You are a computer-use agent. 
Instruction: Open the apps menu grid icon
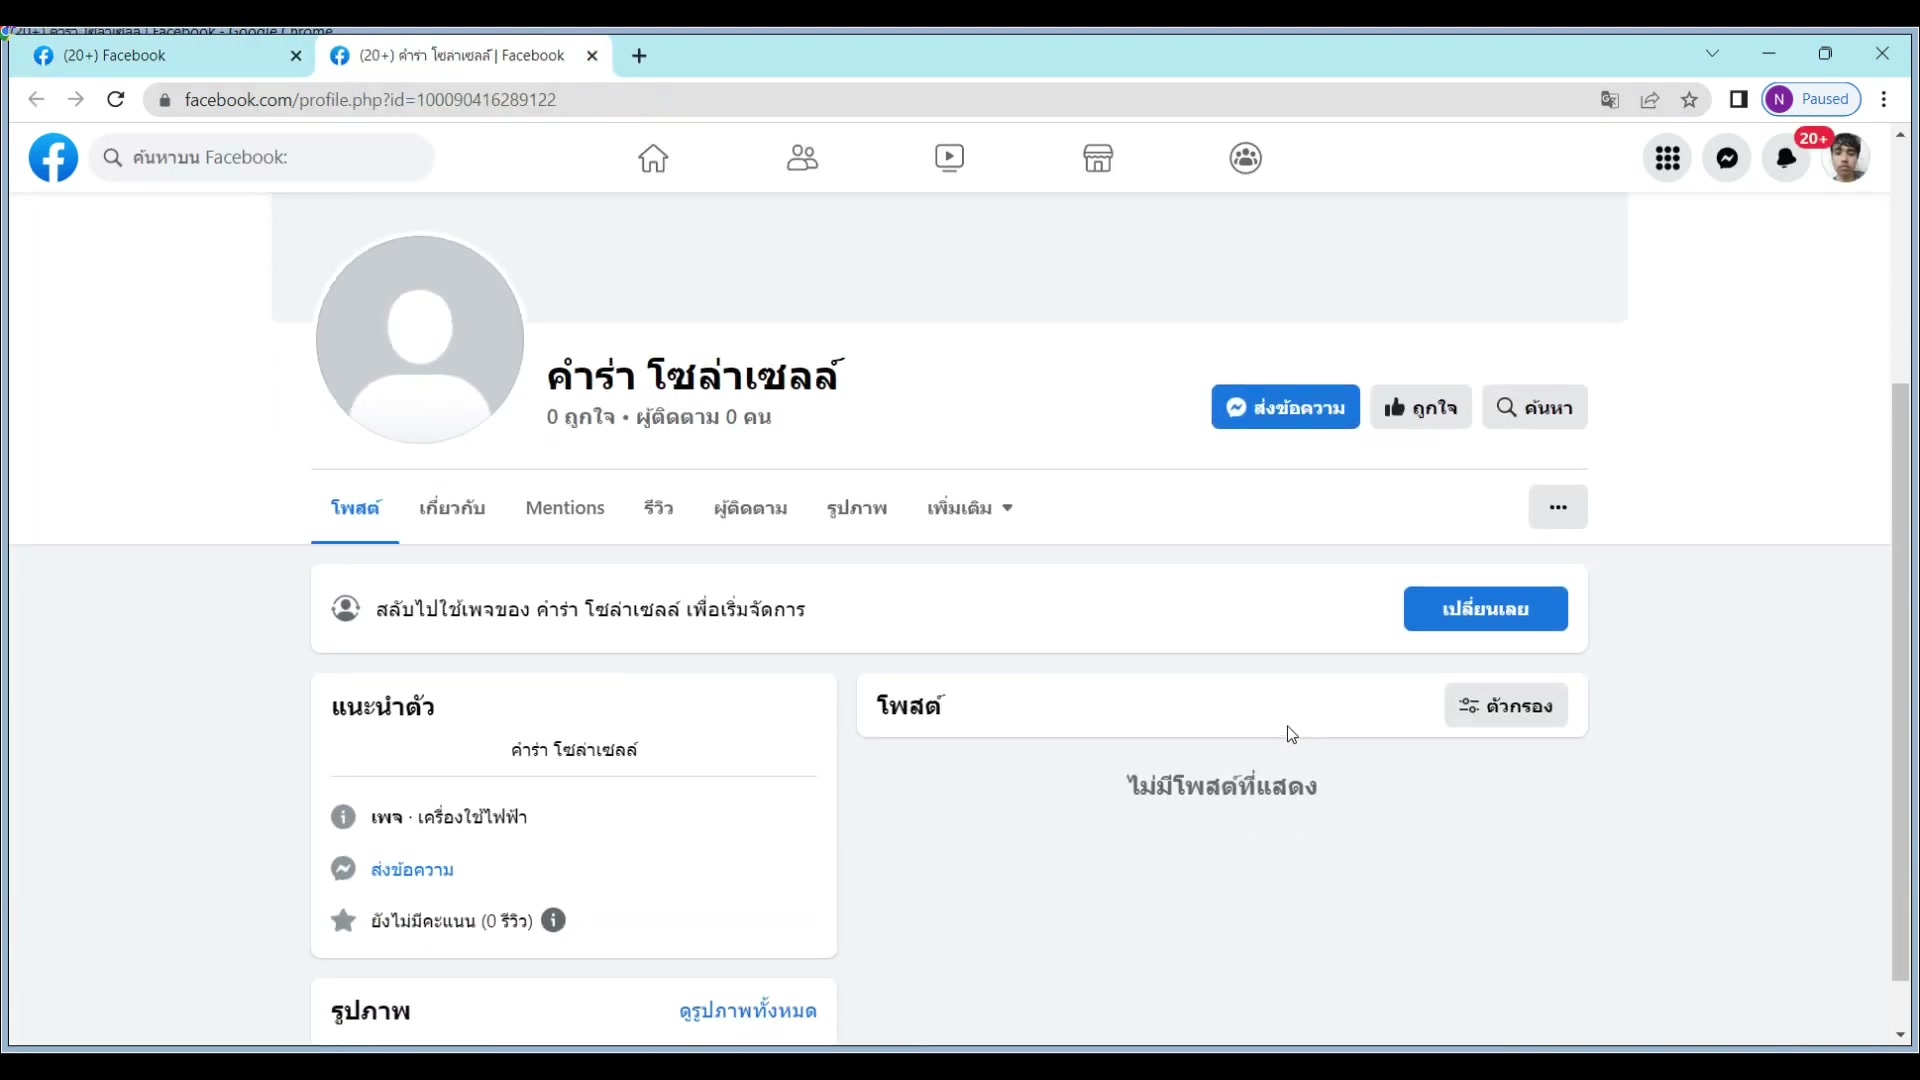[x=1667, y=157]
